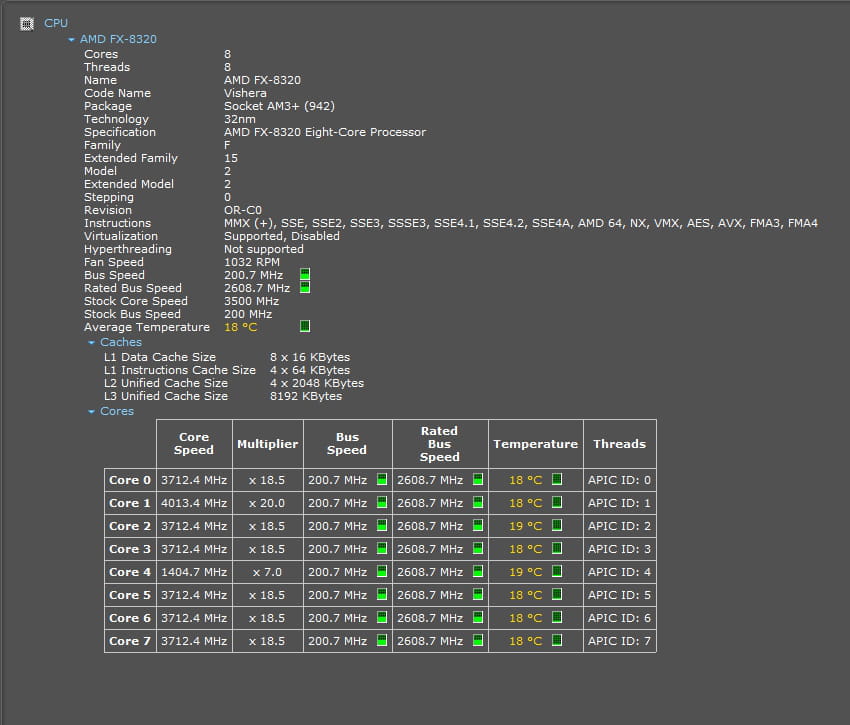Collapse the Cores section arrow
The width and height of the screenshot is (850, 725).
coord(92,412)
